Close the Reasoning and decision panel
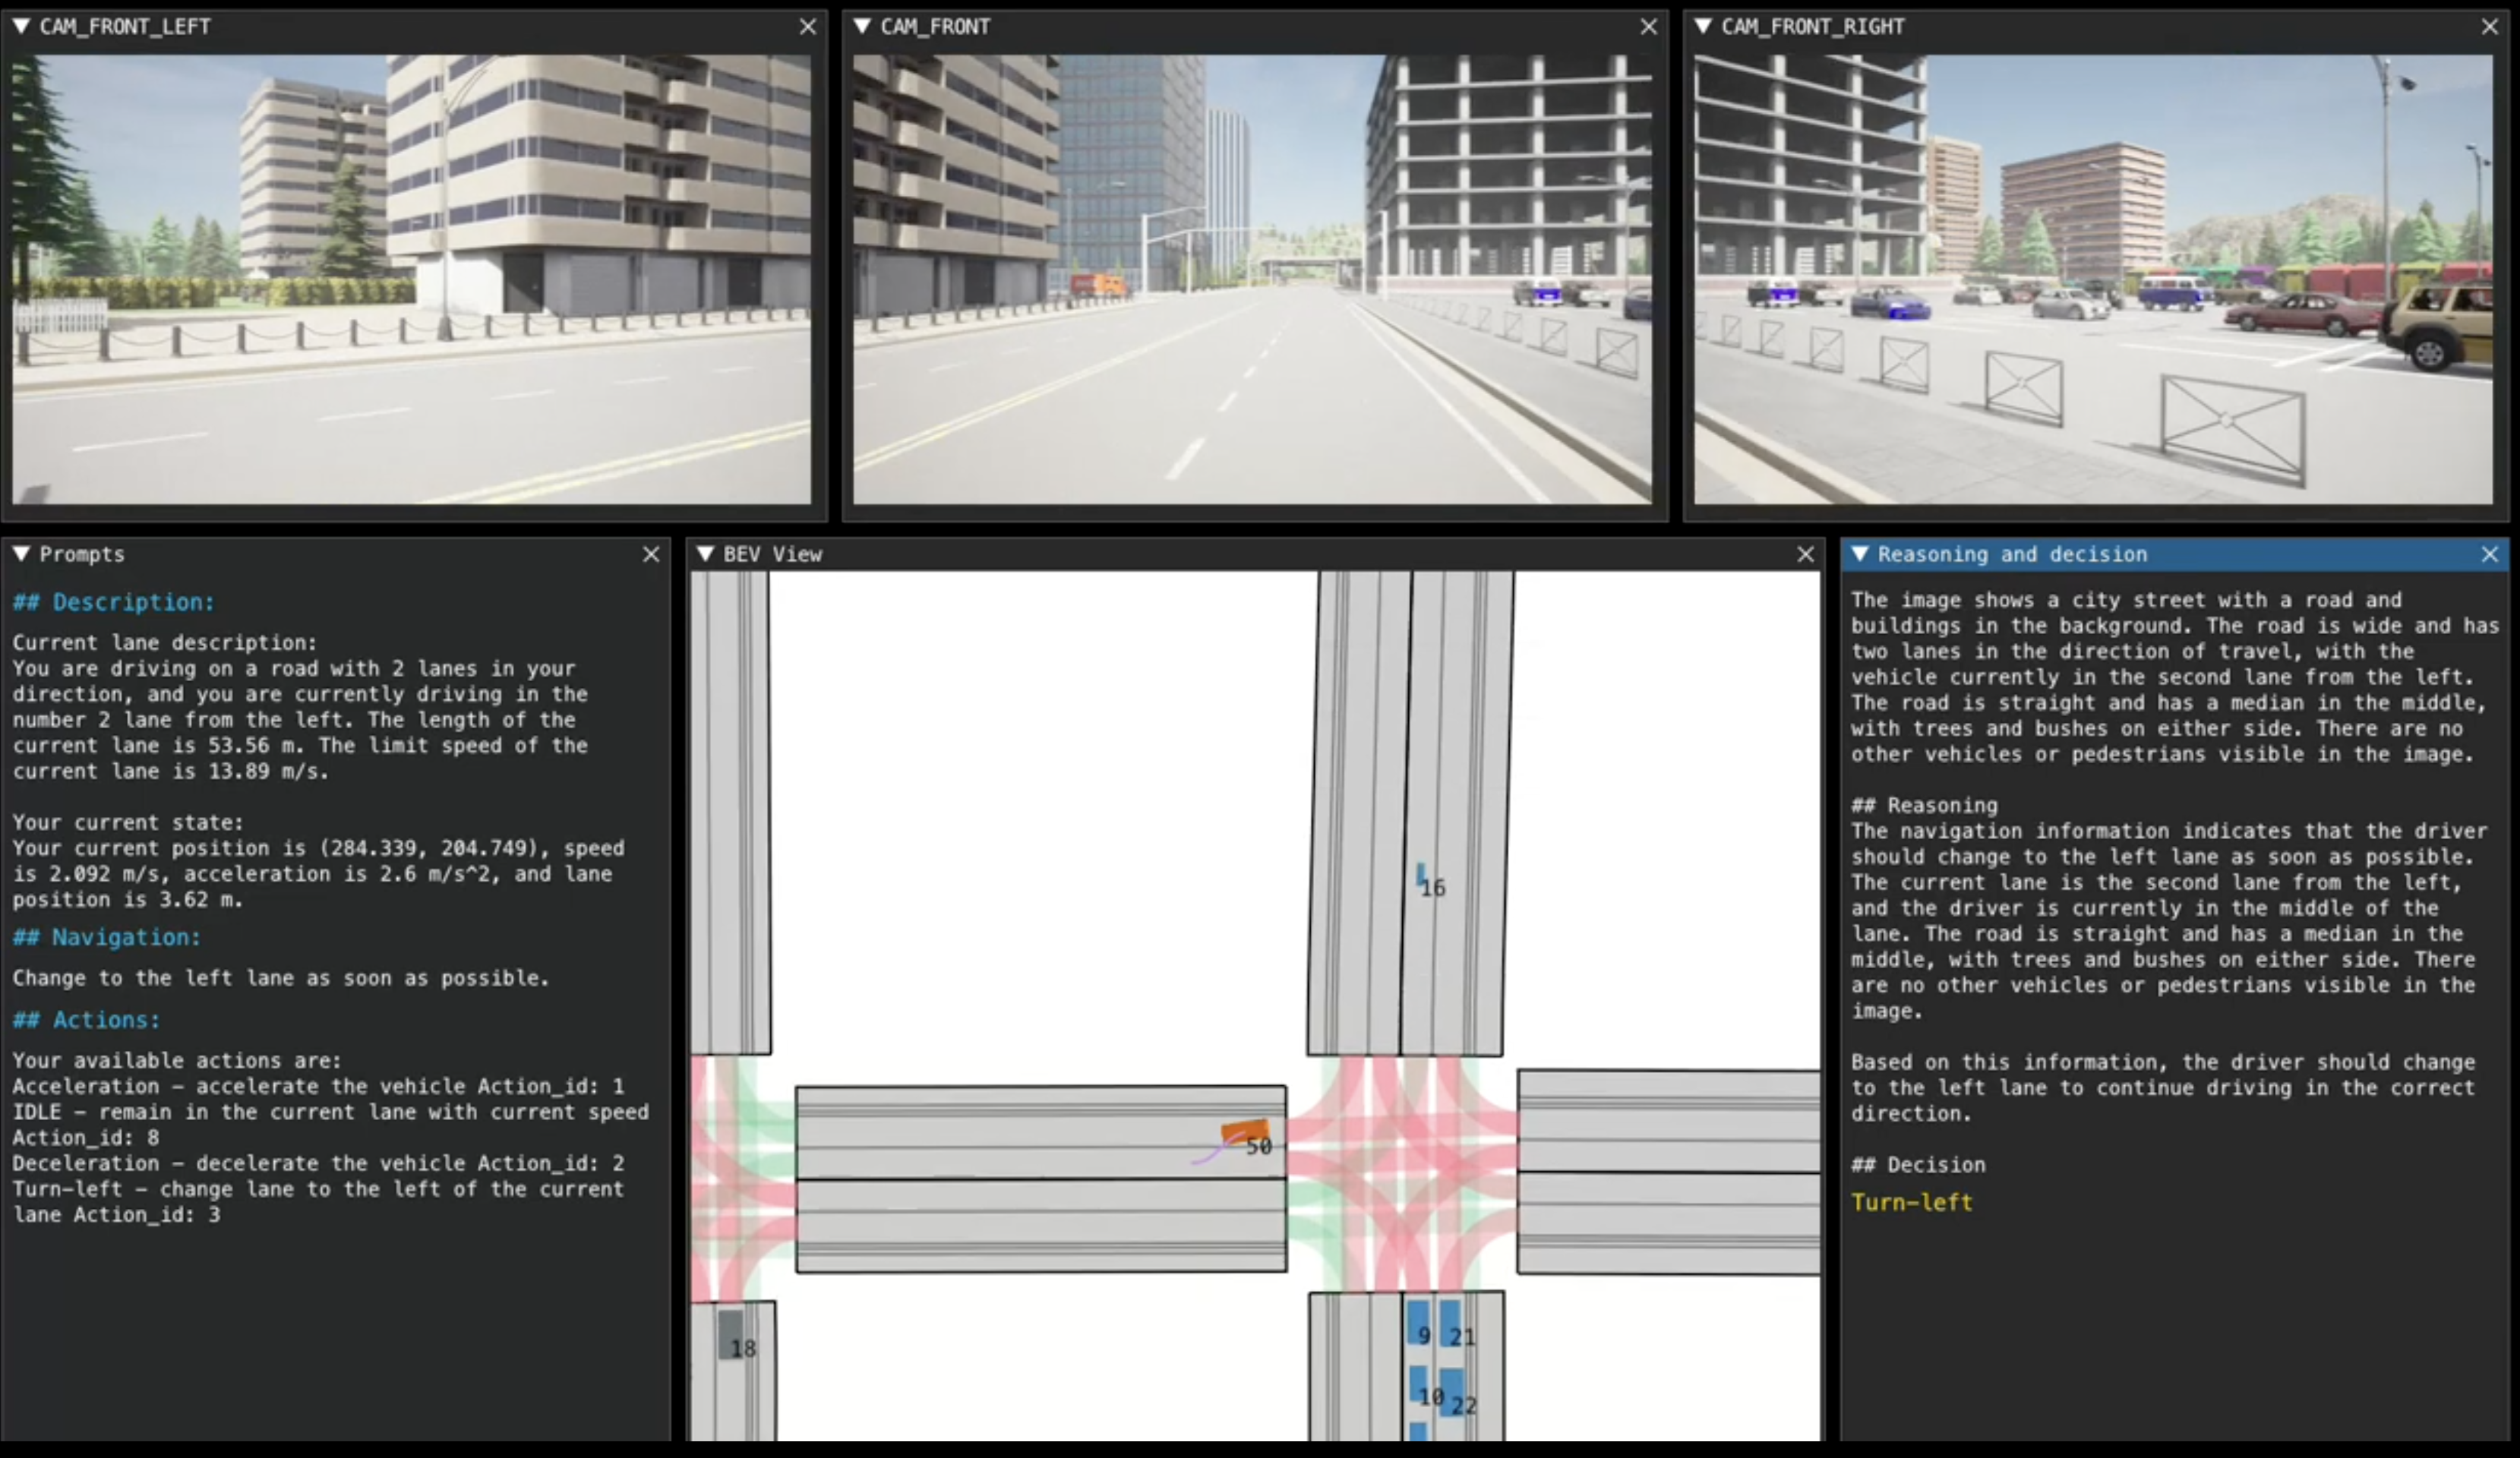 (2490, 554)
